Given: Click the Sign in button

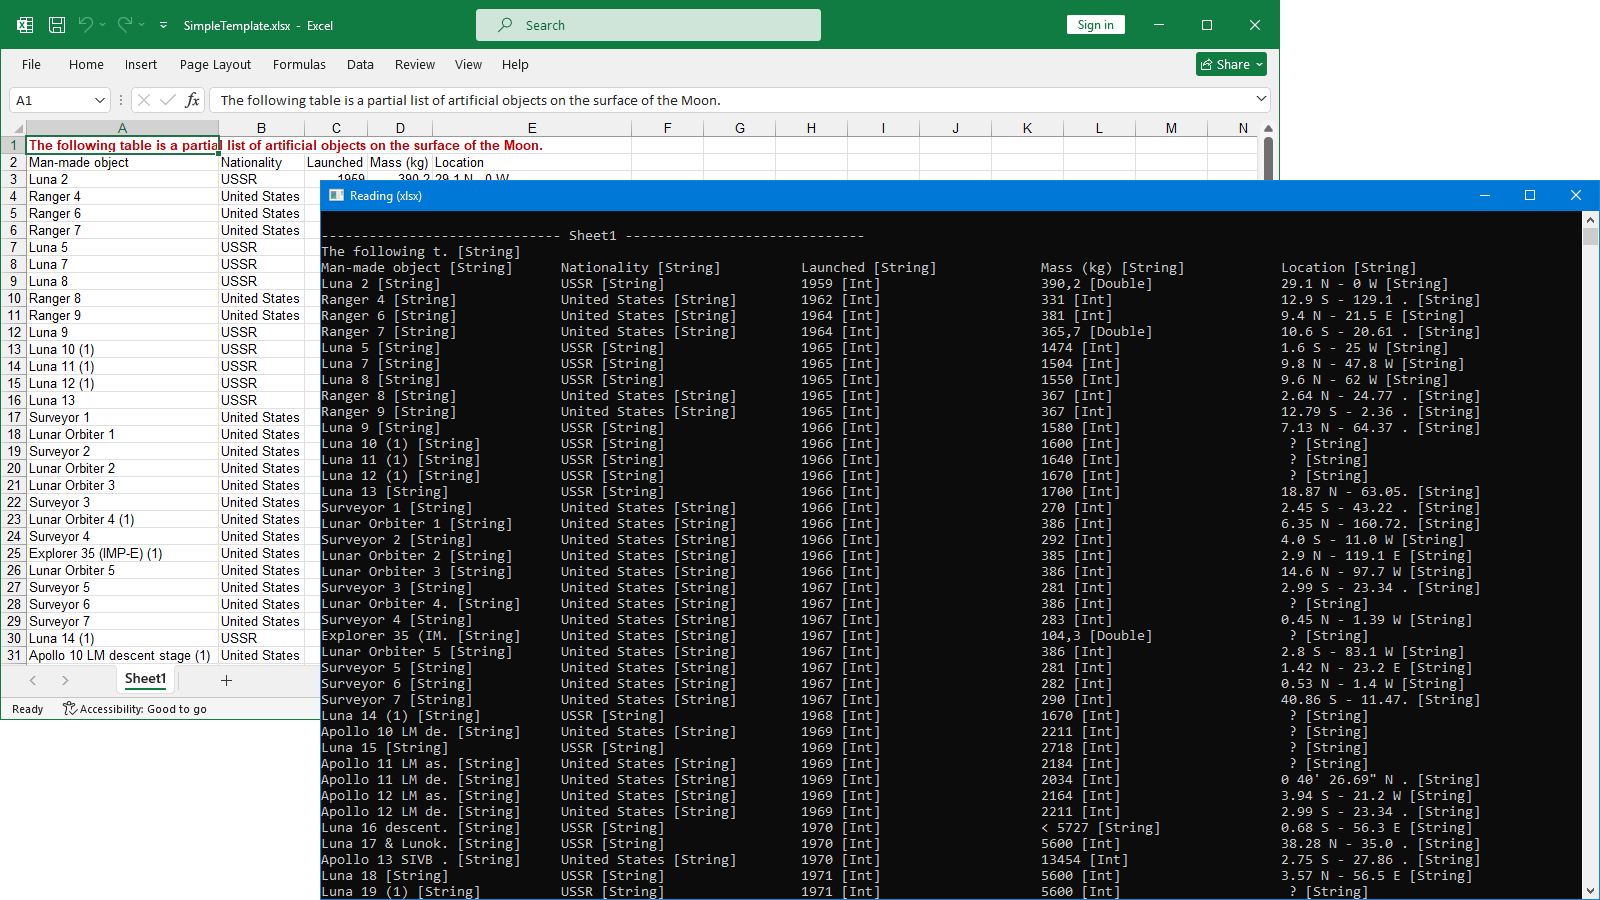Looking at the screenshot, I should click(1095, 25).
